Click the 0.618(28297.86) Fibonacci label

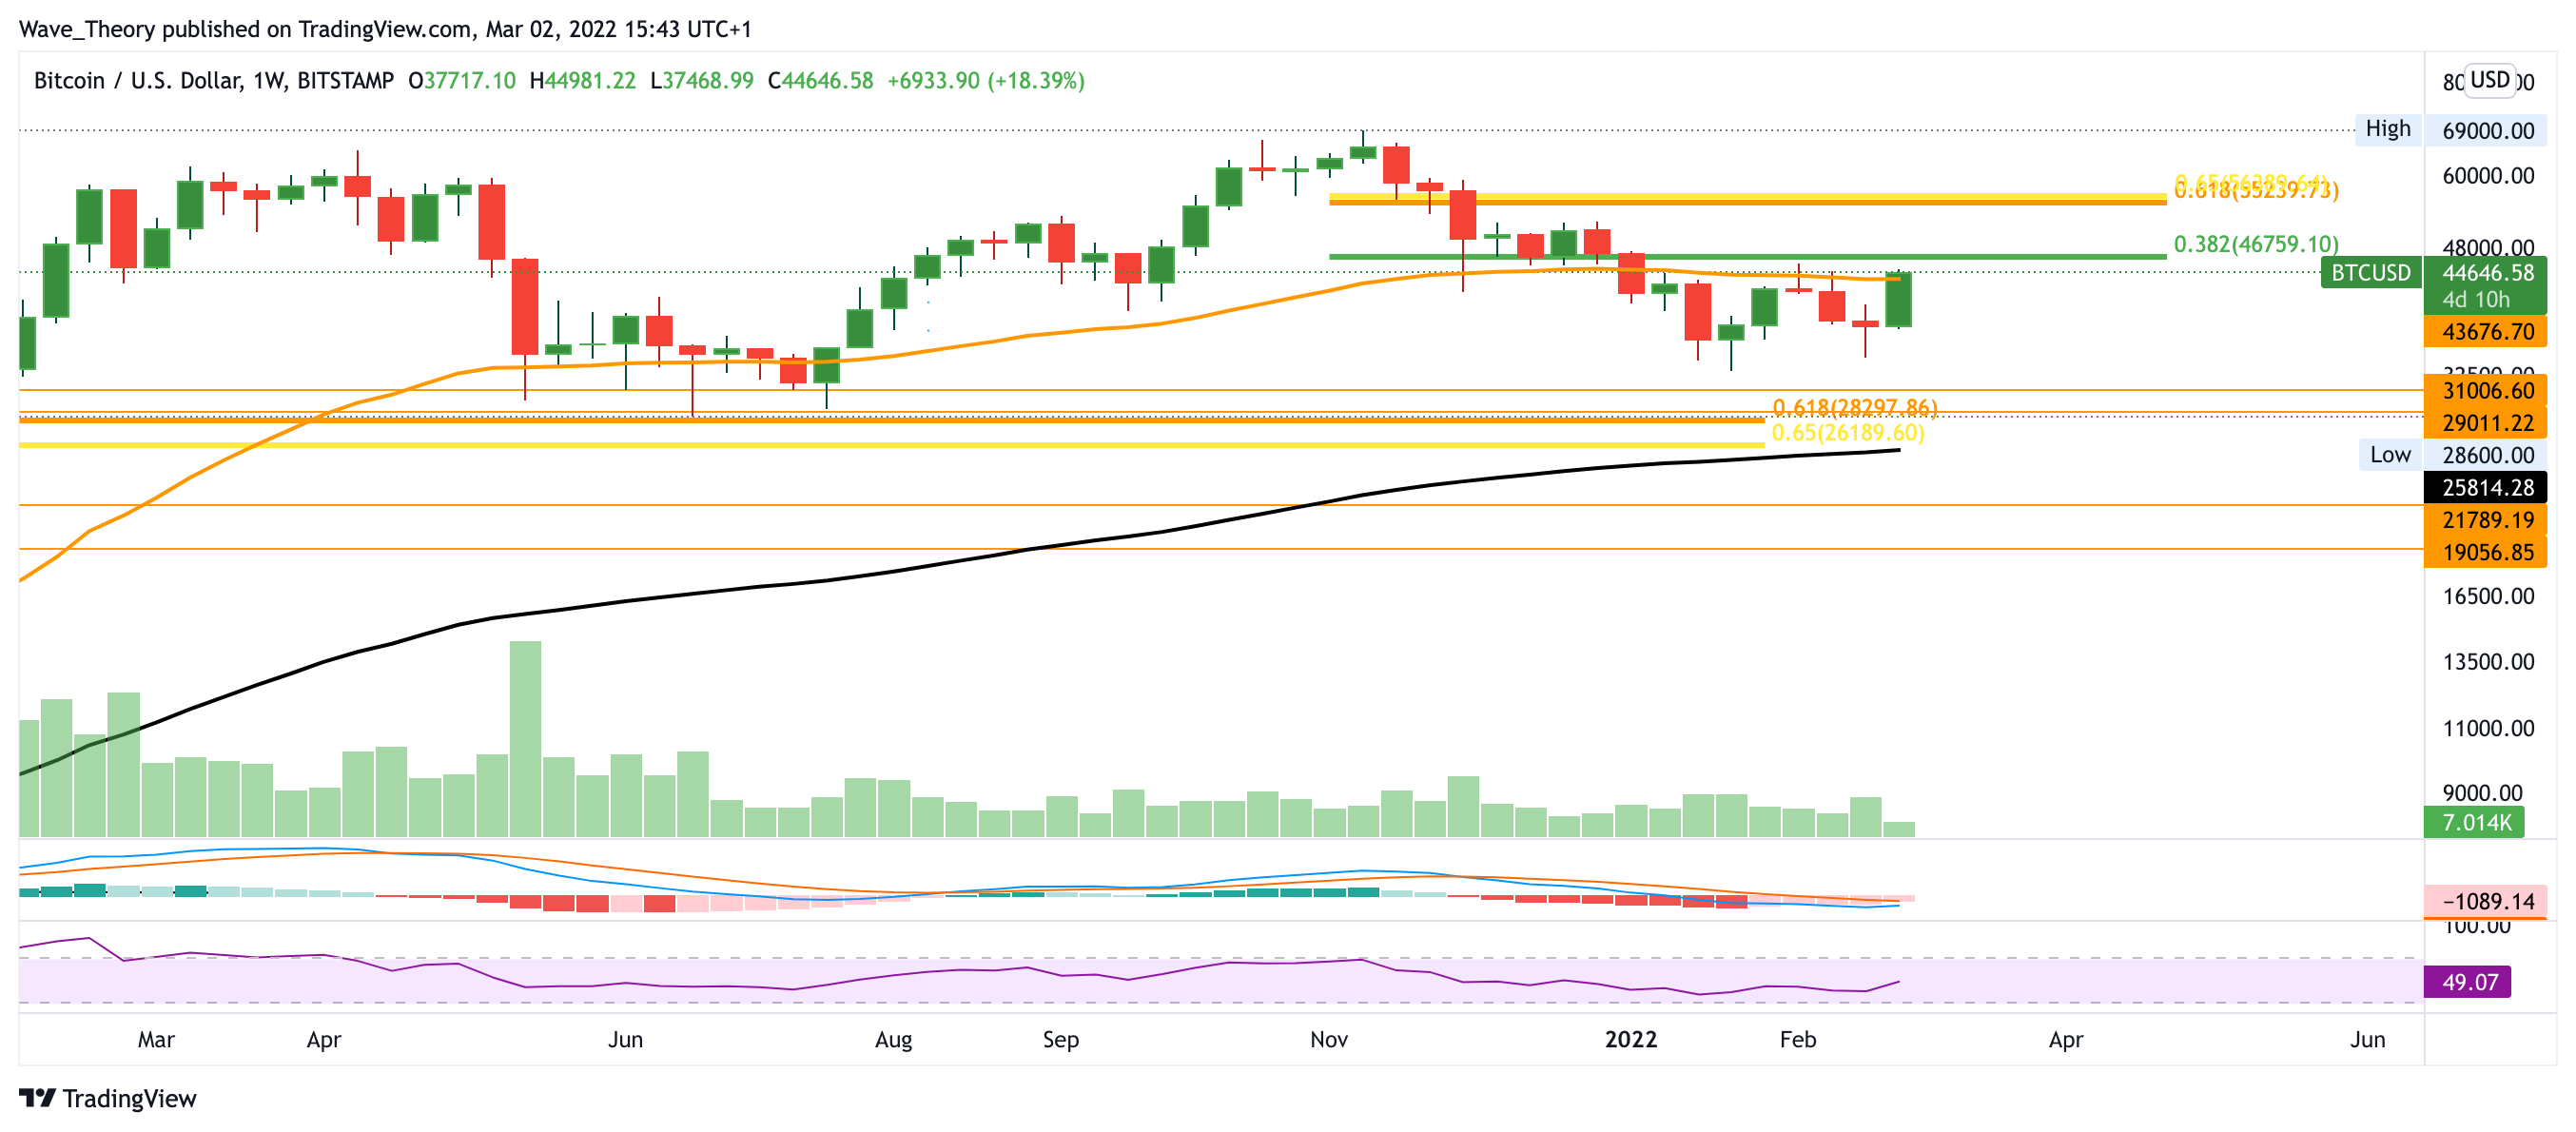tap(1854, 407)
